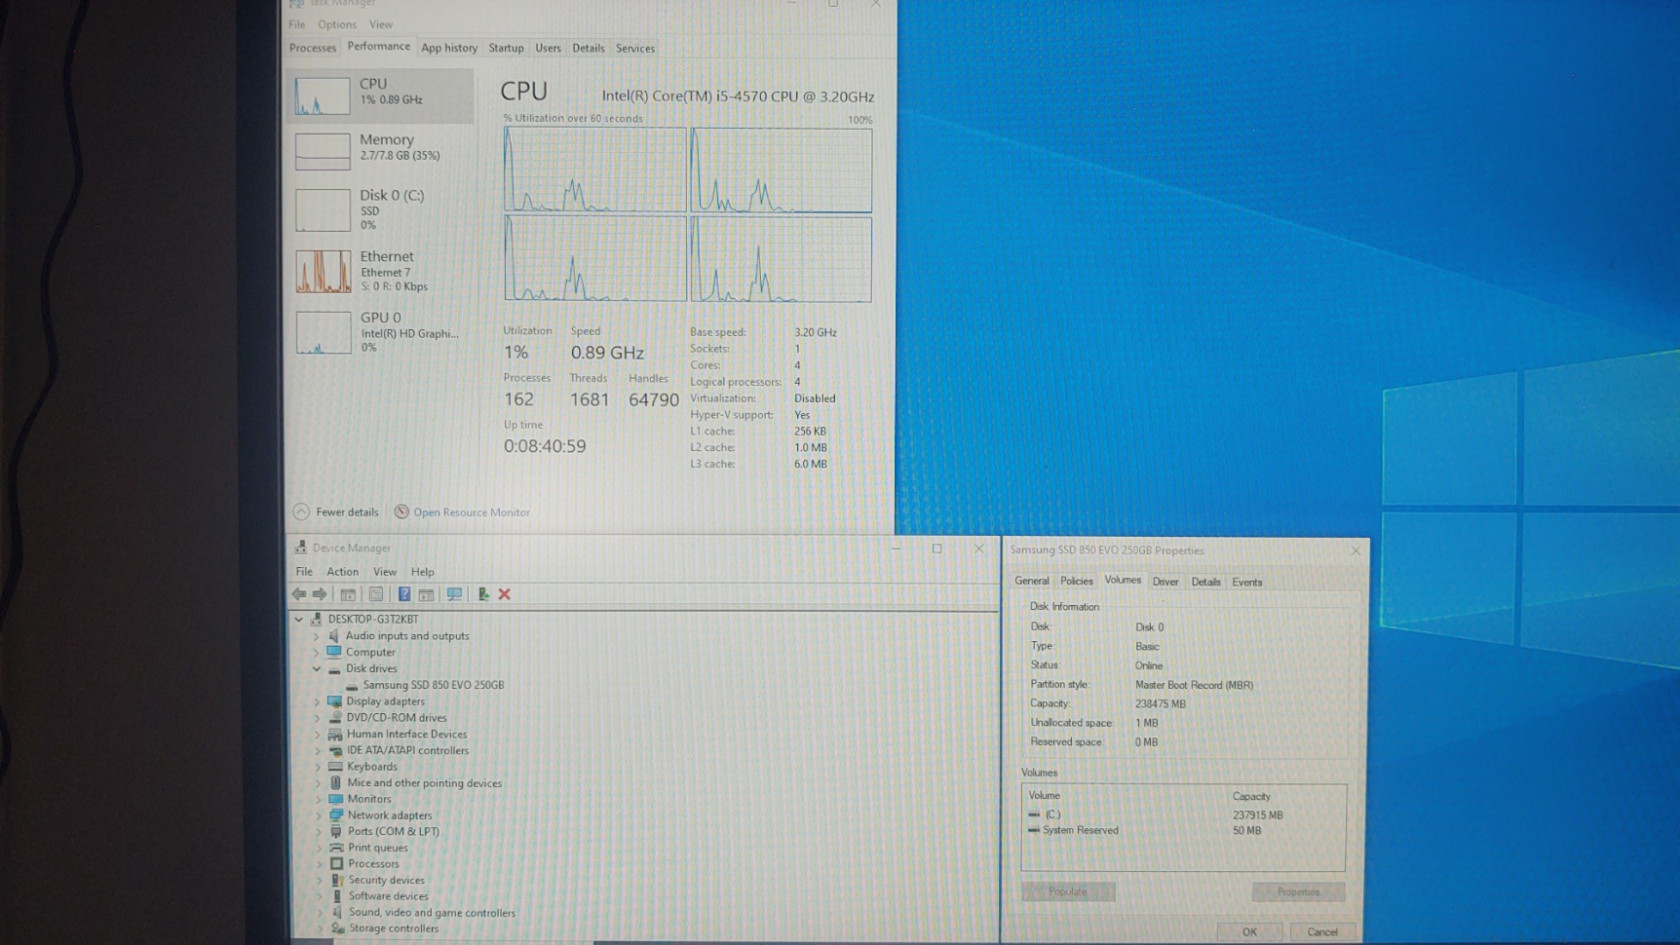Click the red Uninstall device toolbar icon
This screenshot has height=945, width=1680.
pos(505,594)
